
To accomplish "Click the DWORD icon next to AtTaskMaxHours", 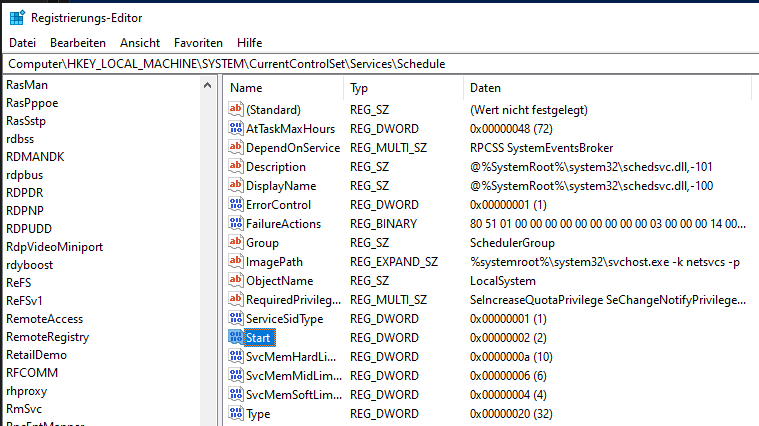I will point(236,128).
